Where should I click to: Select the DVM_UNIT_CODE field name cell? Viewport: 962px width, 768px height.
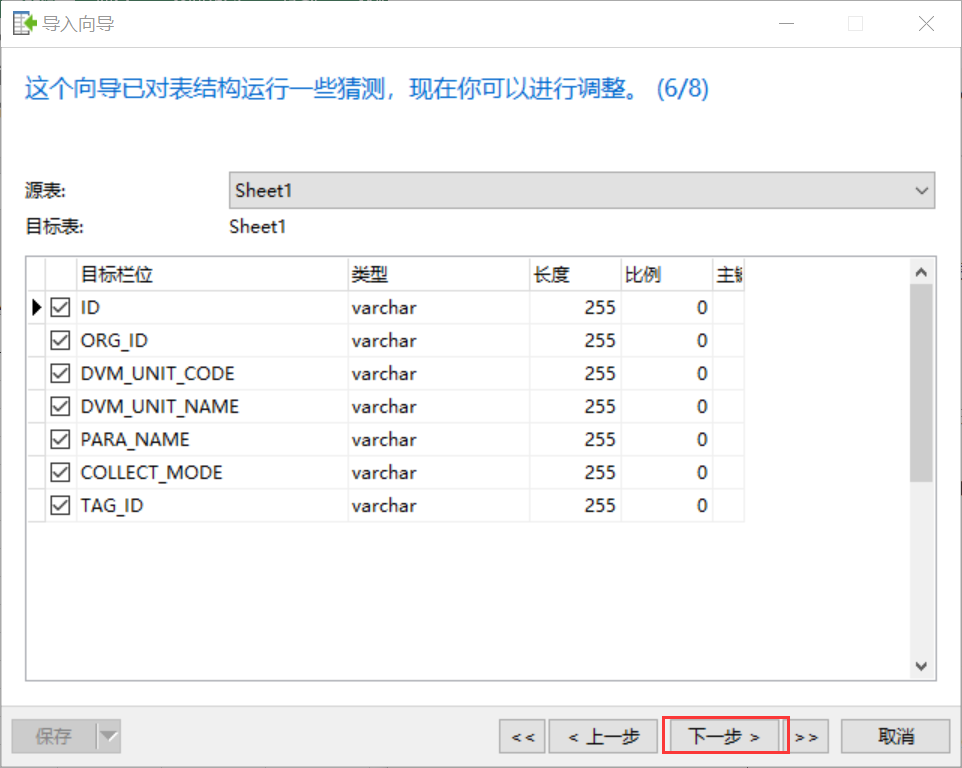pos(212,373)
